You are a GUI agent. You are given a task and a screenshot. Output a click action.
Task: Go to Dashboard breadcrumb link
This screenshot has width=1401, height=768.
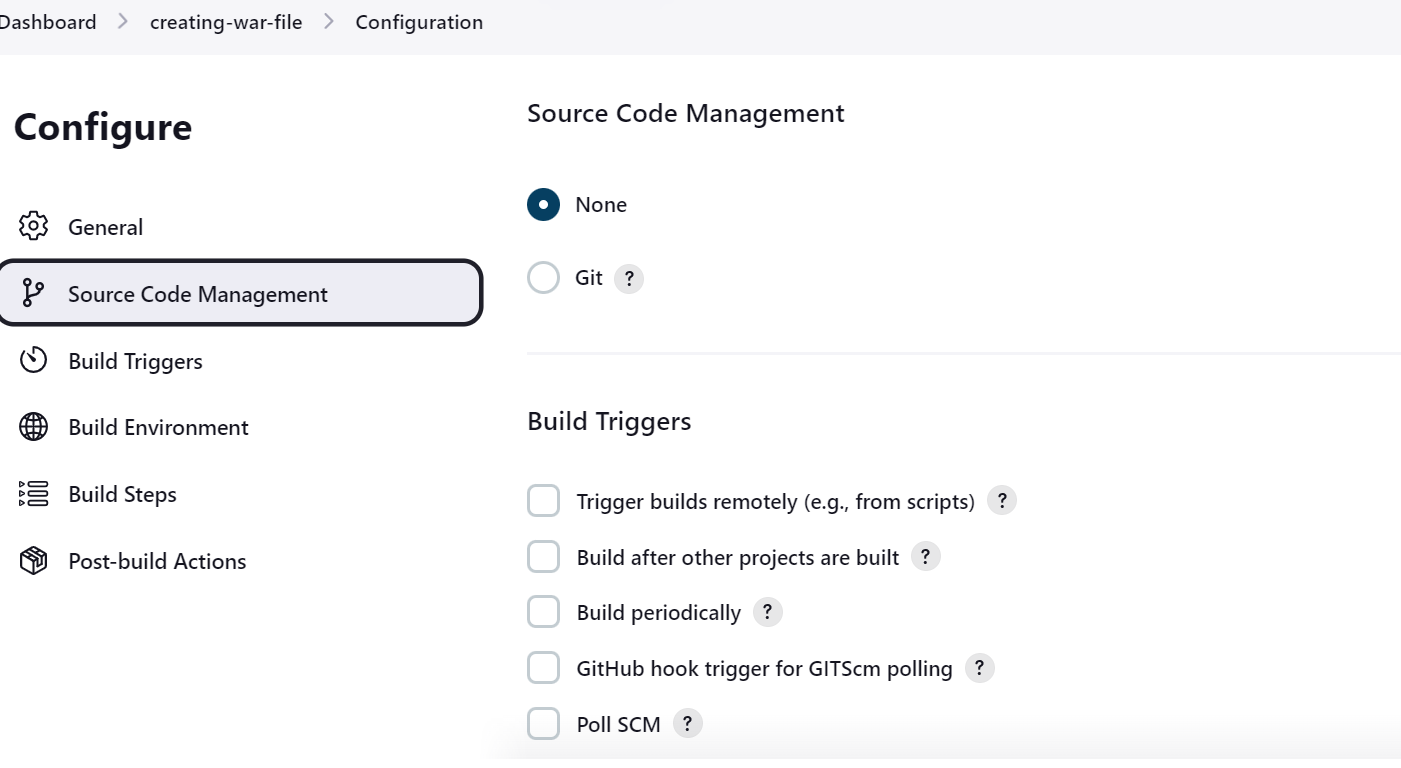[x=48, y=22]
